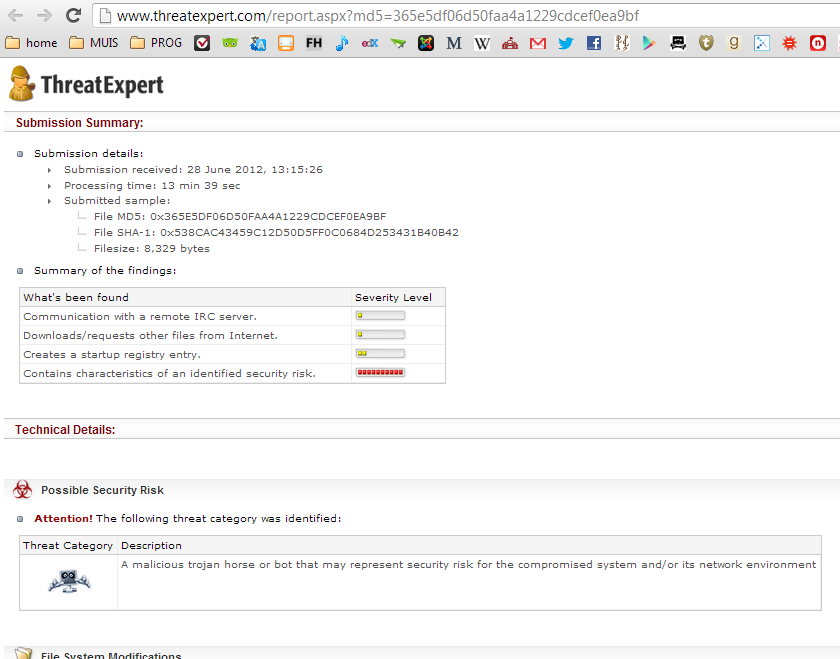Click the threatexpert.com URL in the address bar

[x=378, y=16]
